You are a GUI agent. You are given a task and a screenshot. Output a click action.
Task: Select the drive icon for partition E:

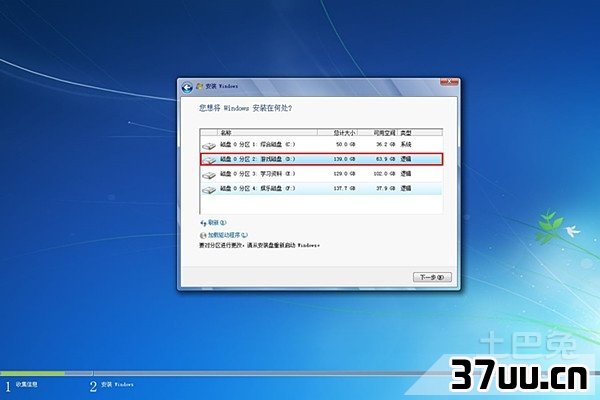point(209,175)
